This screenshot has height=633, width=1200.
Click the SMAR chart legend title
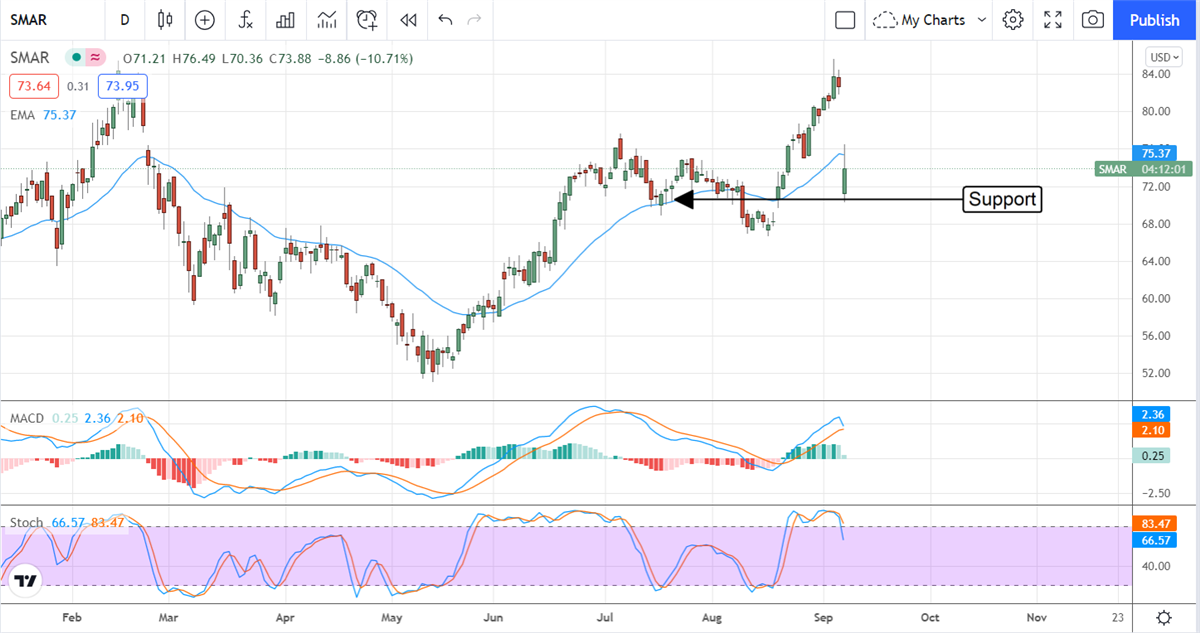coord(31,58)
